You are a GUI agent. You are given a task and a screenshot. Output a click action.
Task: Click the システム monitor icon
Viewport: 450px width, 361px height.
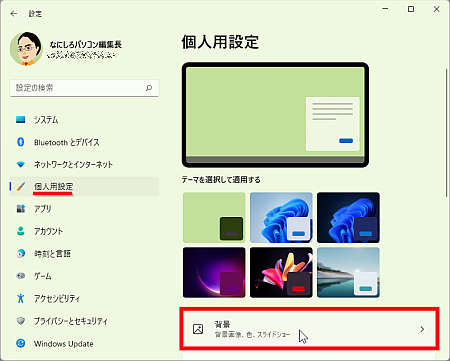coord(21,120)
